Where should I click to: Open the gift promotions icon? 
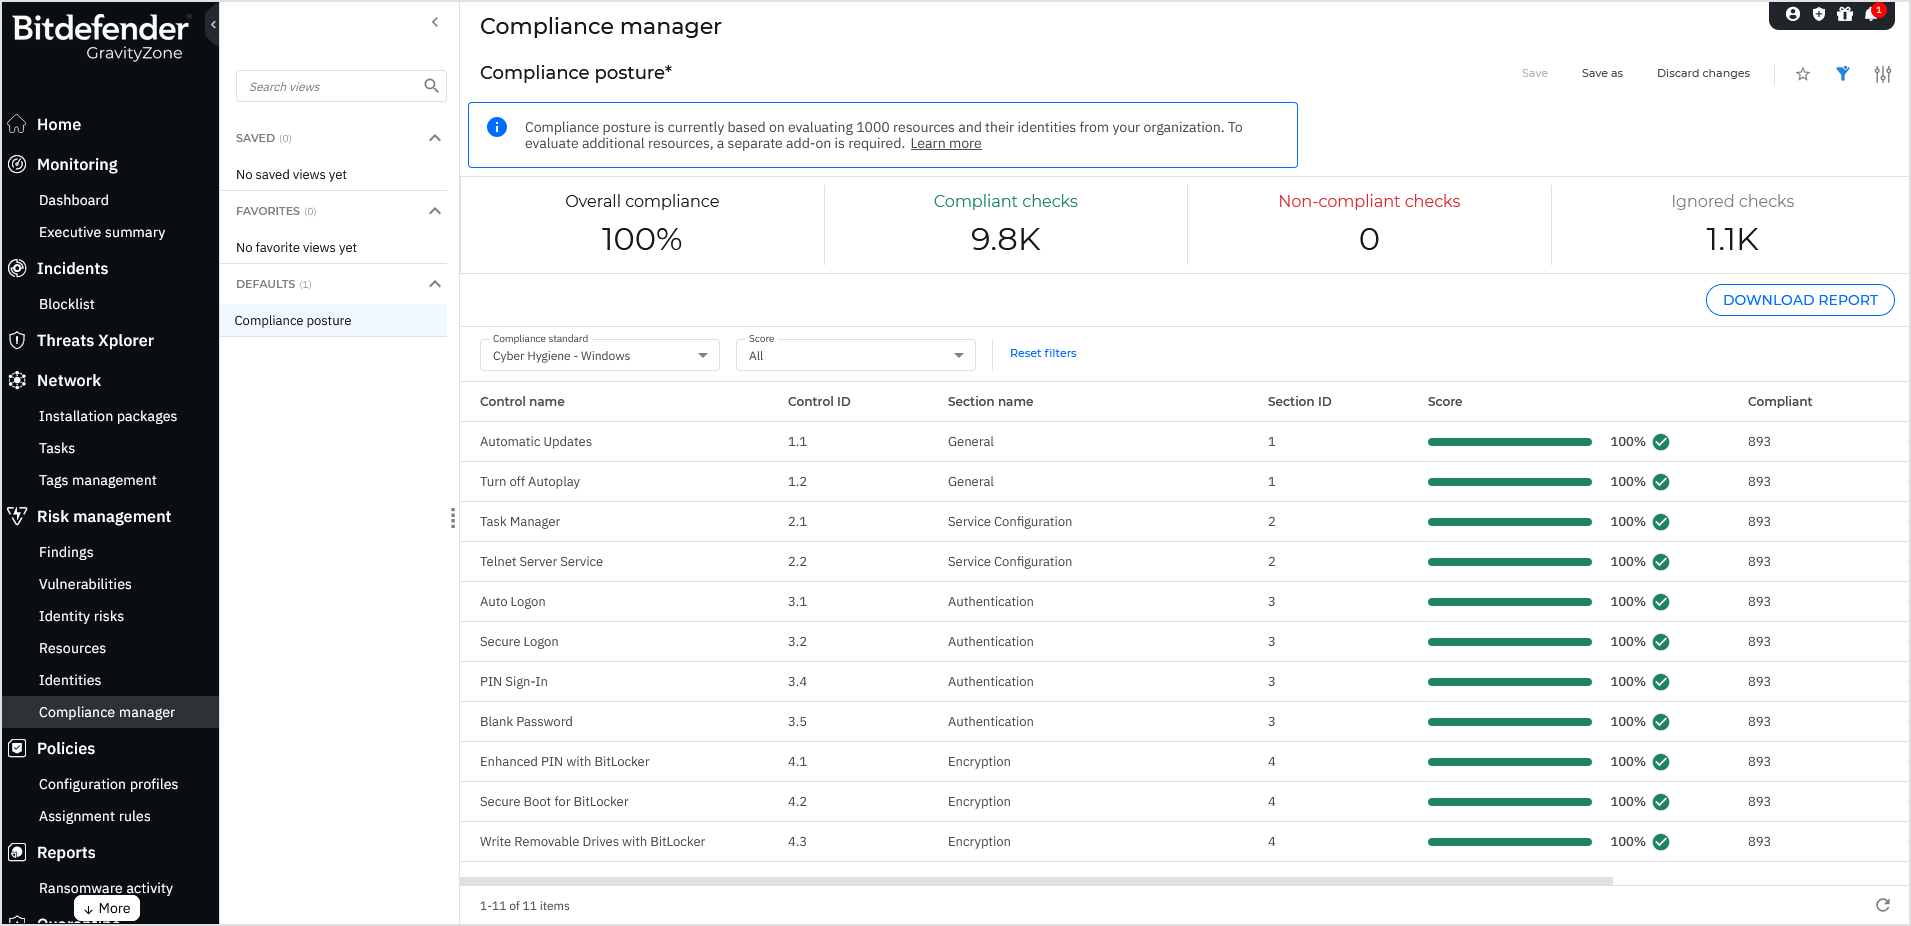[1845, 14]
